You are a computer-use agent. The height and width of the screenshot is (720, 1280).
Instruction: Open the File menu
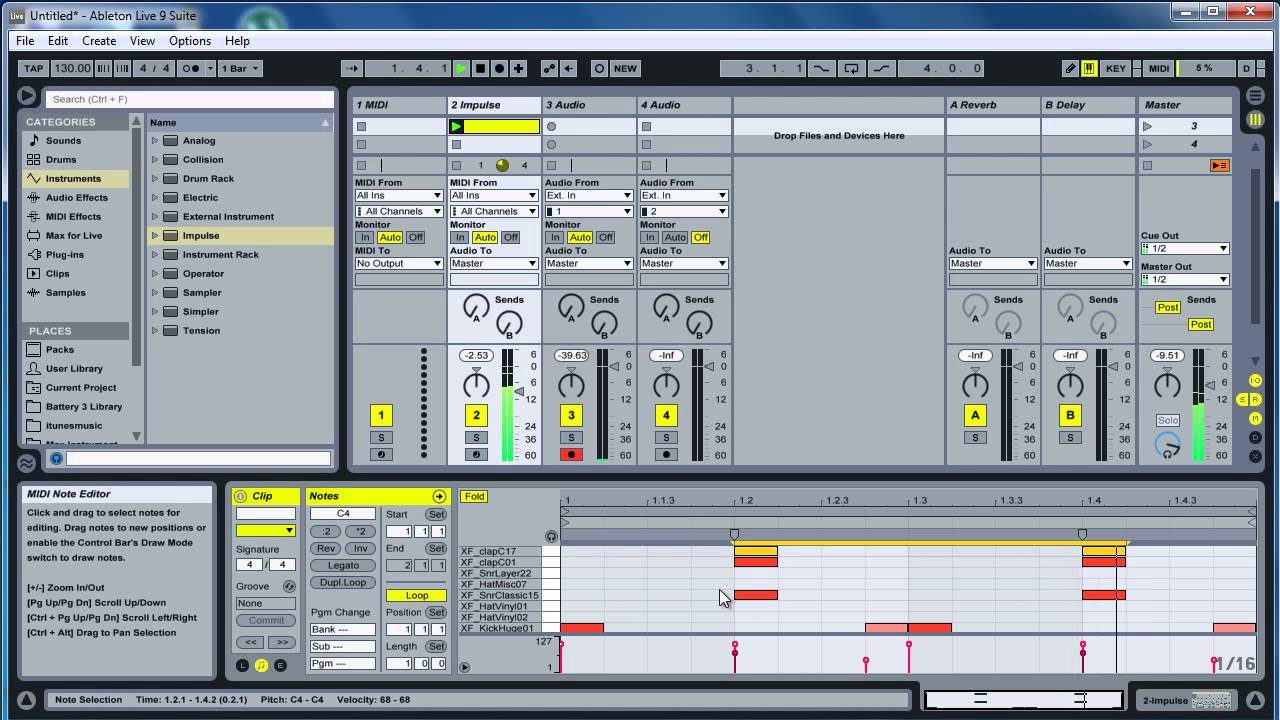coord(25,41)
